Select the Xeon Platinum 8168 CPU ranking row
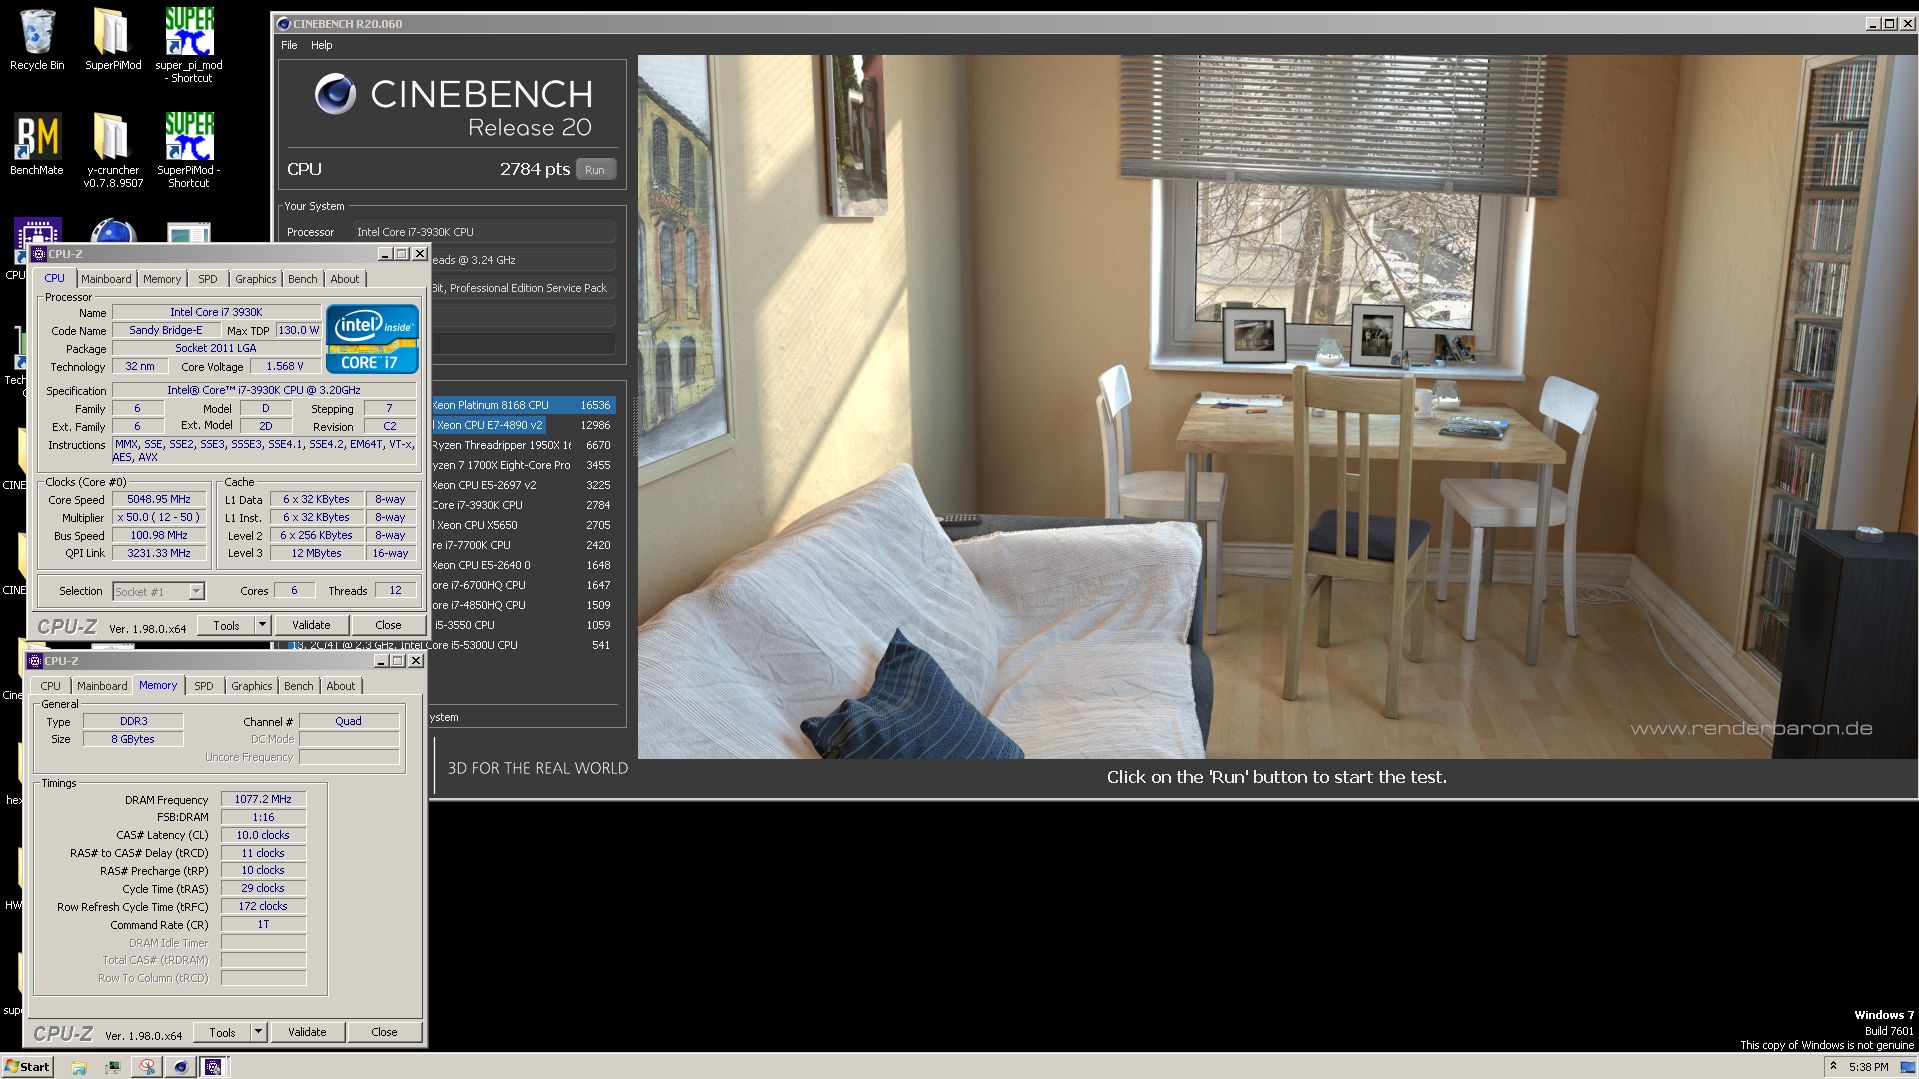 [x=523, y=405]
